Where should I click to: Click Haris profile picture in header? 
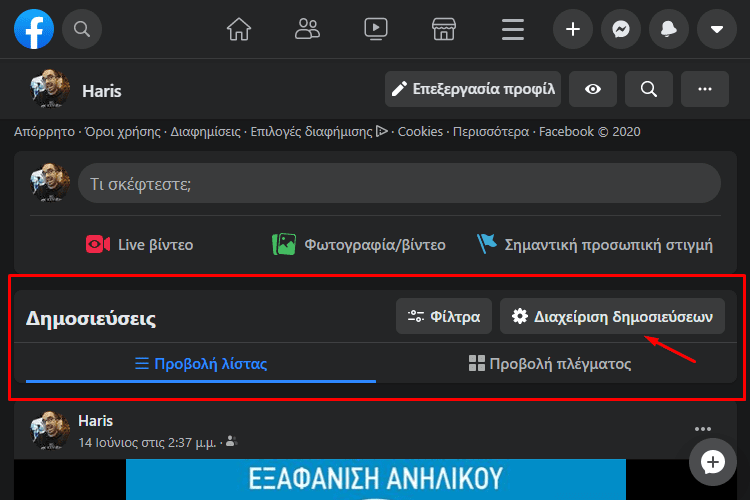50,89
